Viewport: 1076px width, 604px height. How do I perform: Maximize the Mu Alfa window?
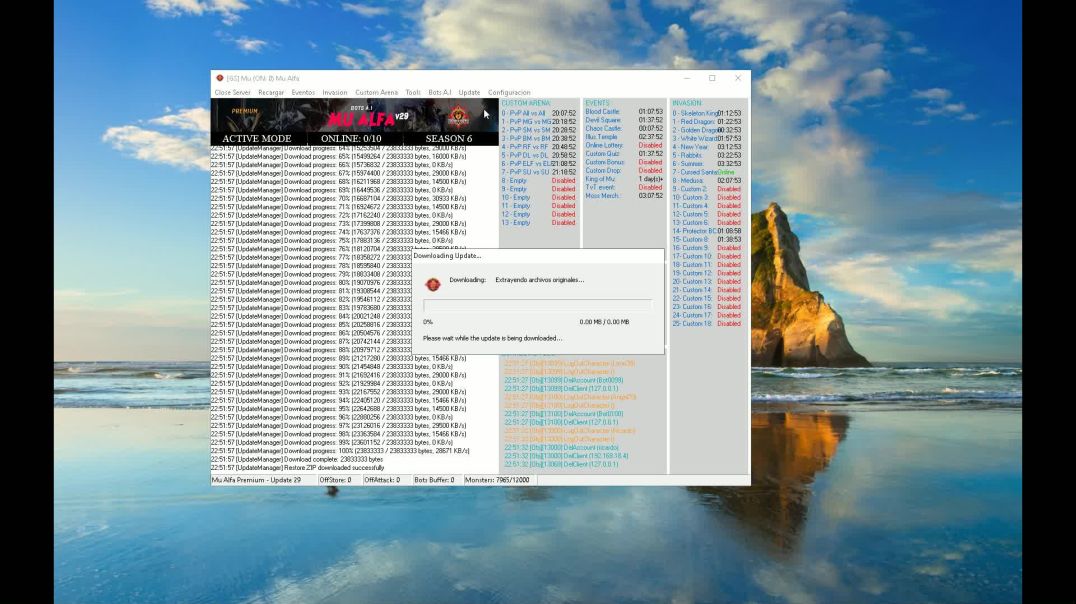[x=712, y=78]
